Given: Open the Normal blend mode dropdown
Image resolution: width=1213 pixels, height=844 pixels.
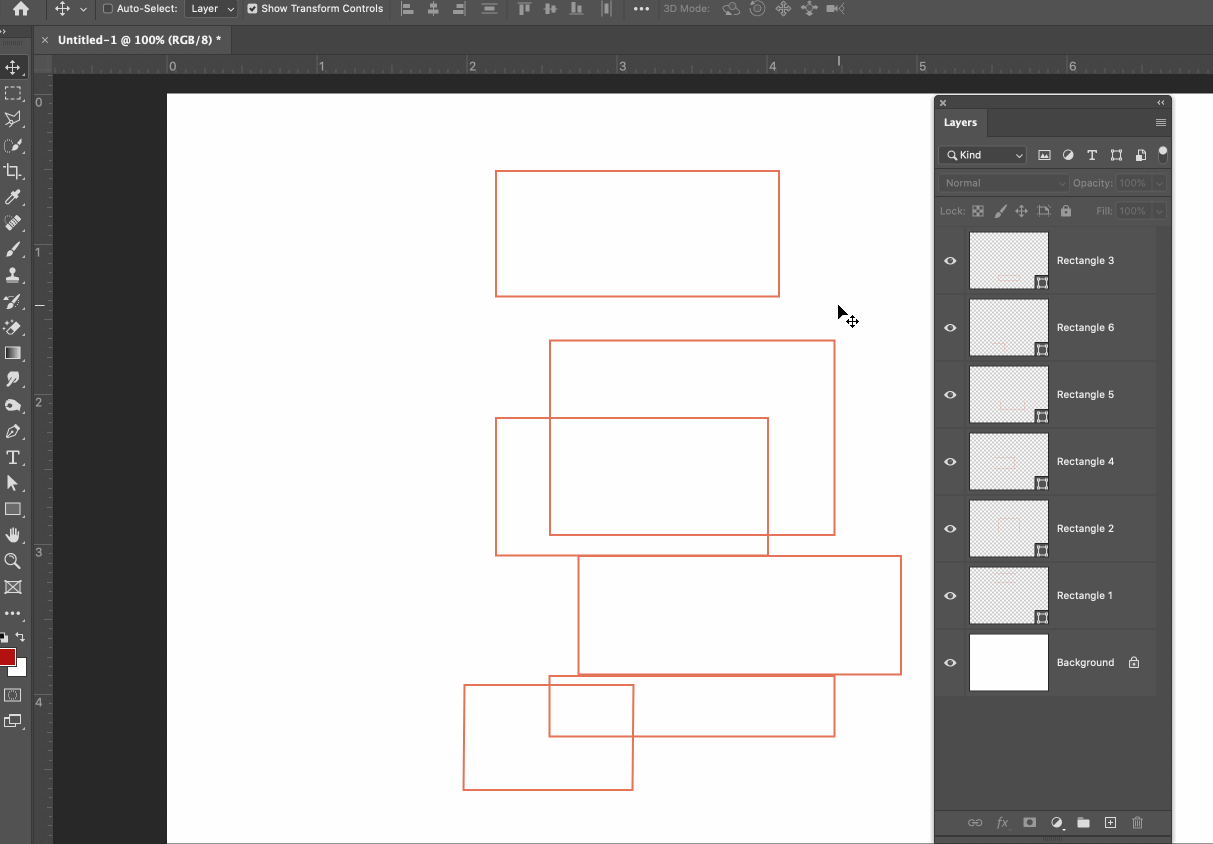Looking at the screenshot, I should tap(1004, 183).
